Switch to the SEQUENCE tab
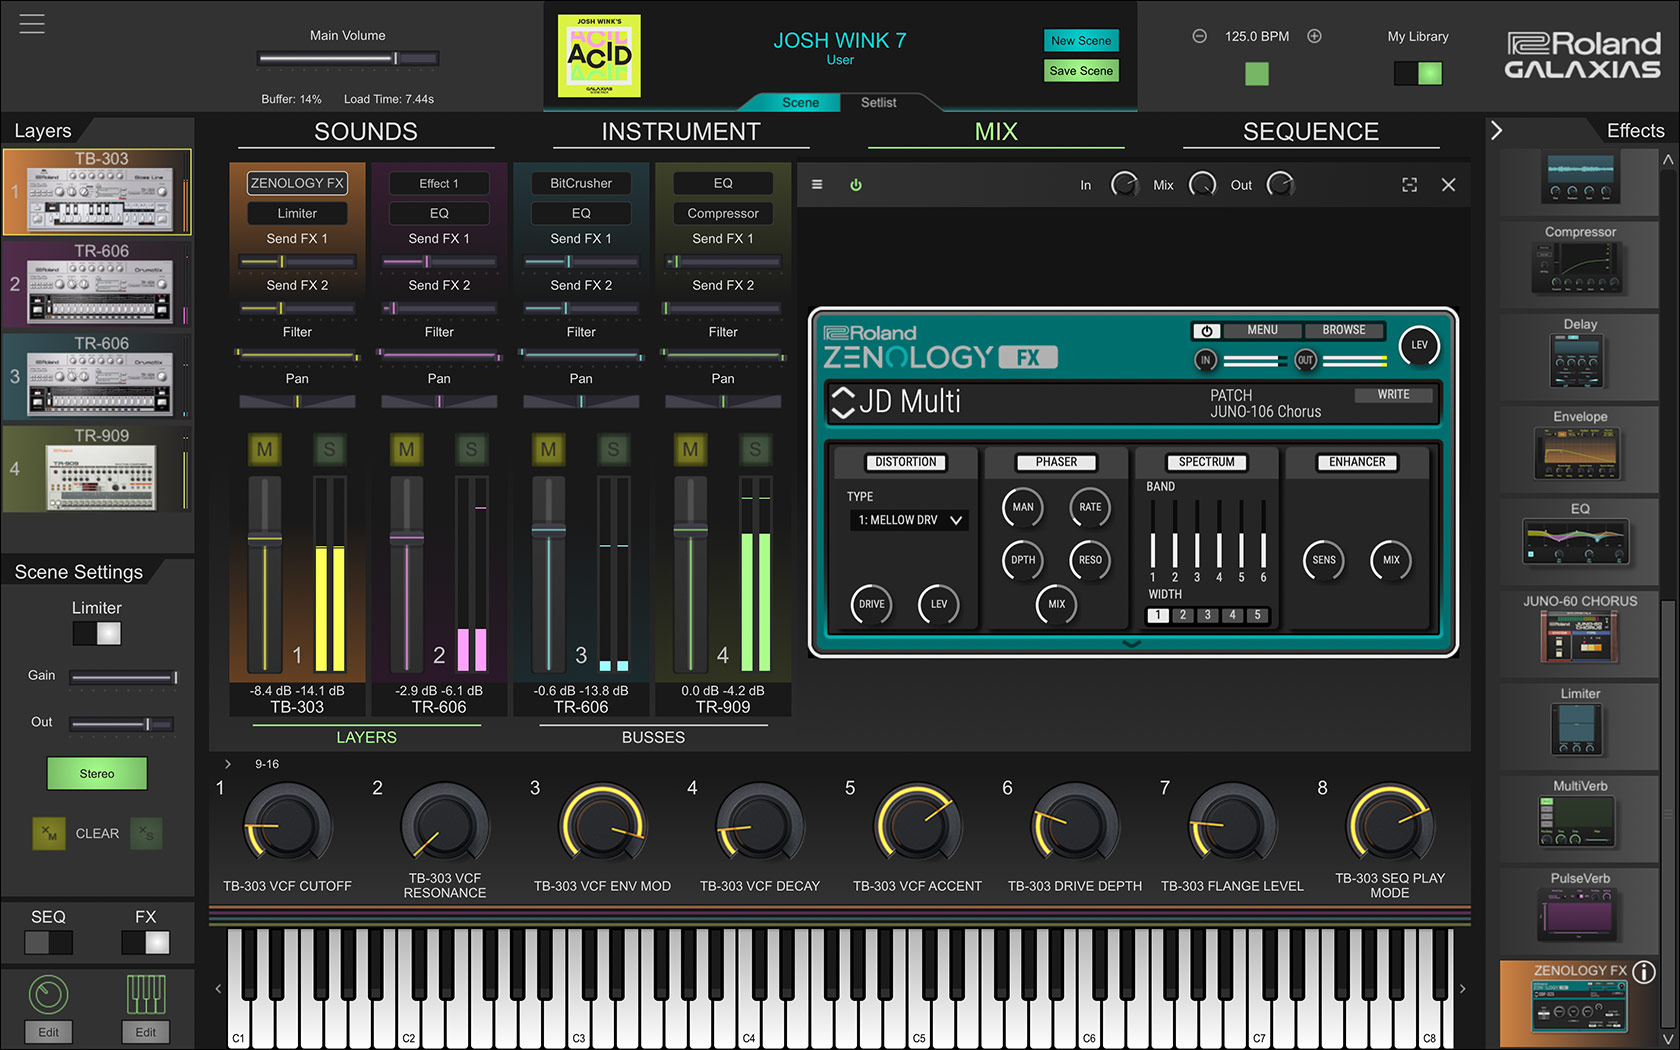1680x1050 pixels. pos(1311,132)
